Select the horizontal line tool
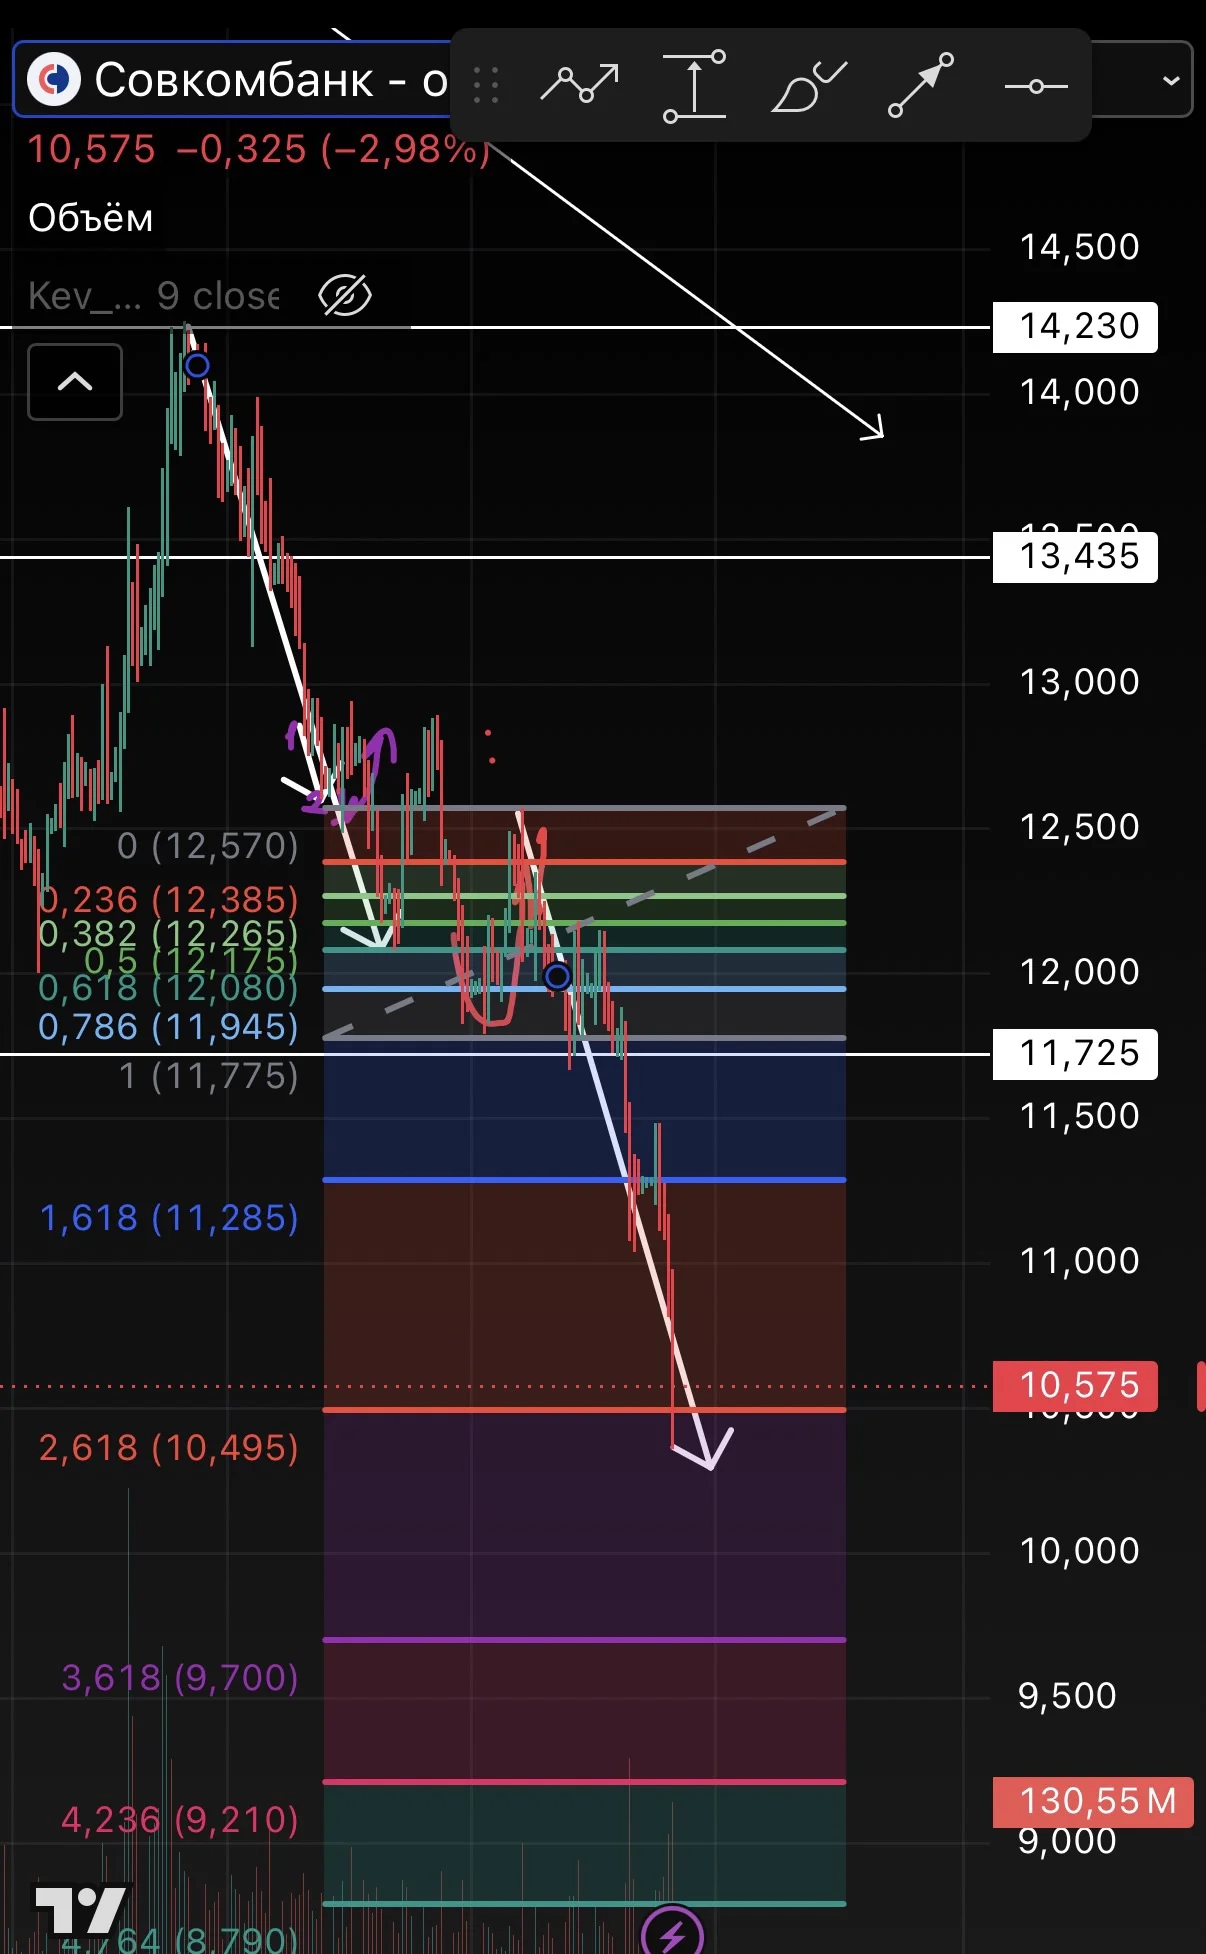 tap(1036, 87)
